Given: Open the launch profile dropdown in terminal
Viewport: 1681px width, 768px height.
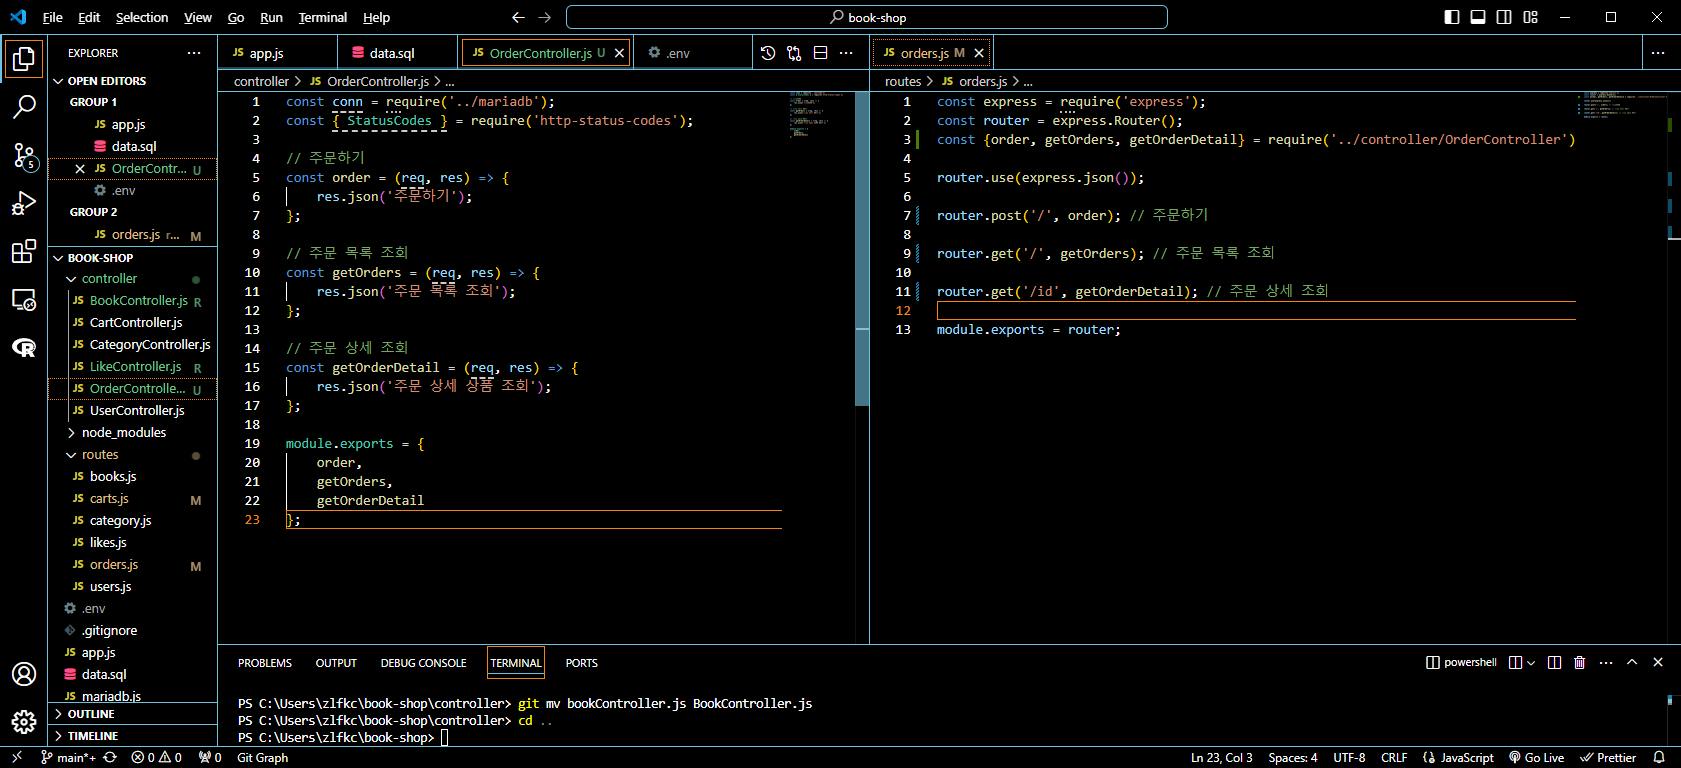Looking at the screenshot, I should coord(1531,662).
